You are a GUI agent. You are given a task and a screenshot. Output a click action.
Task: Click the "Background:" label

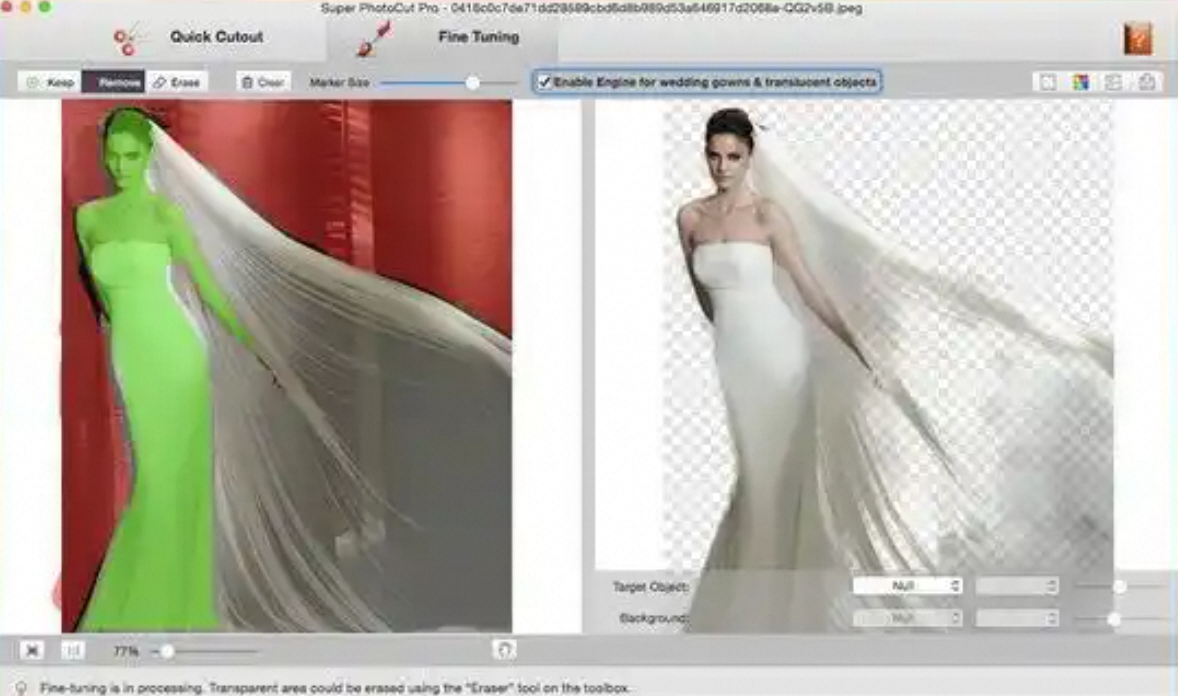(x=653, y=618)
